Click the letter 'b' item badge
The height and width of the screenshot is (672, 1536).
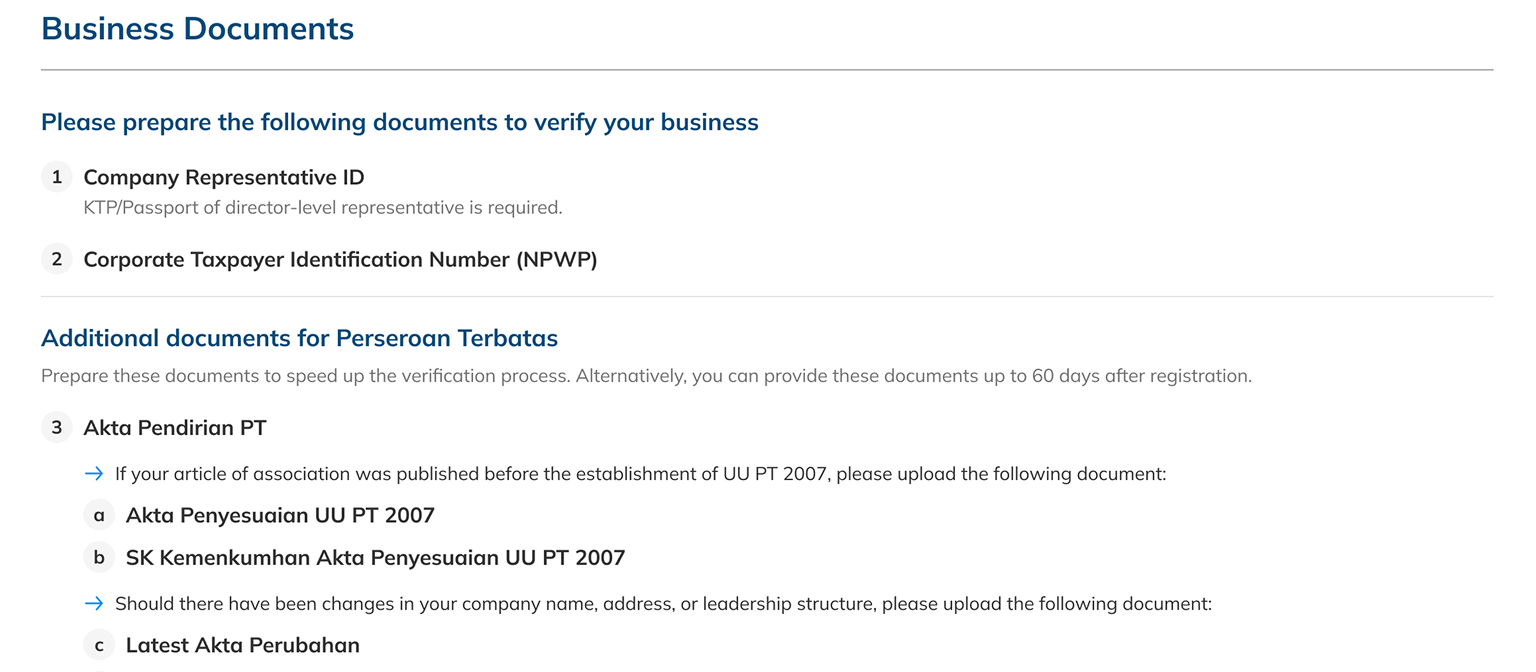(x=99, y=558)
